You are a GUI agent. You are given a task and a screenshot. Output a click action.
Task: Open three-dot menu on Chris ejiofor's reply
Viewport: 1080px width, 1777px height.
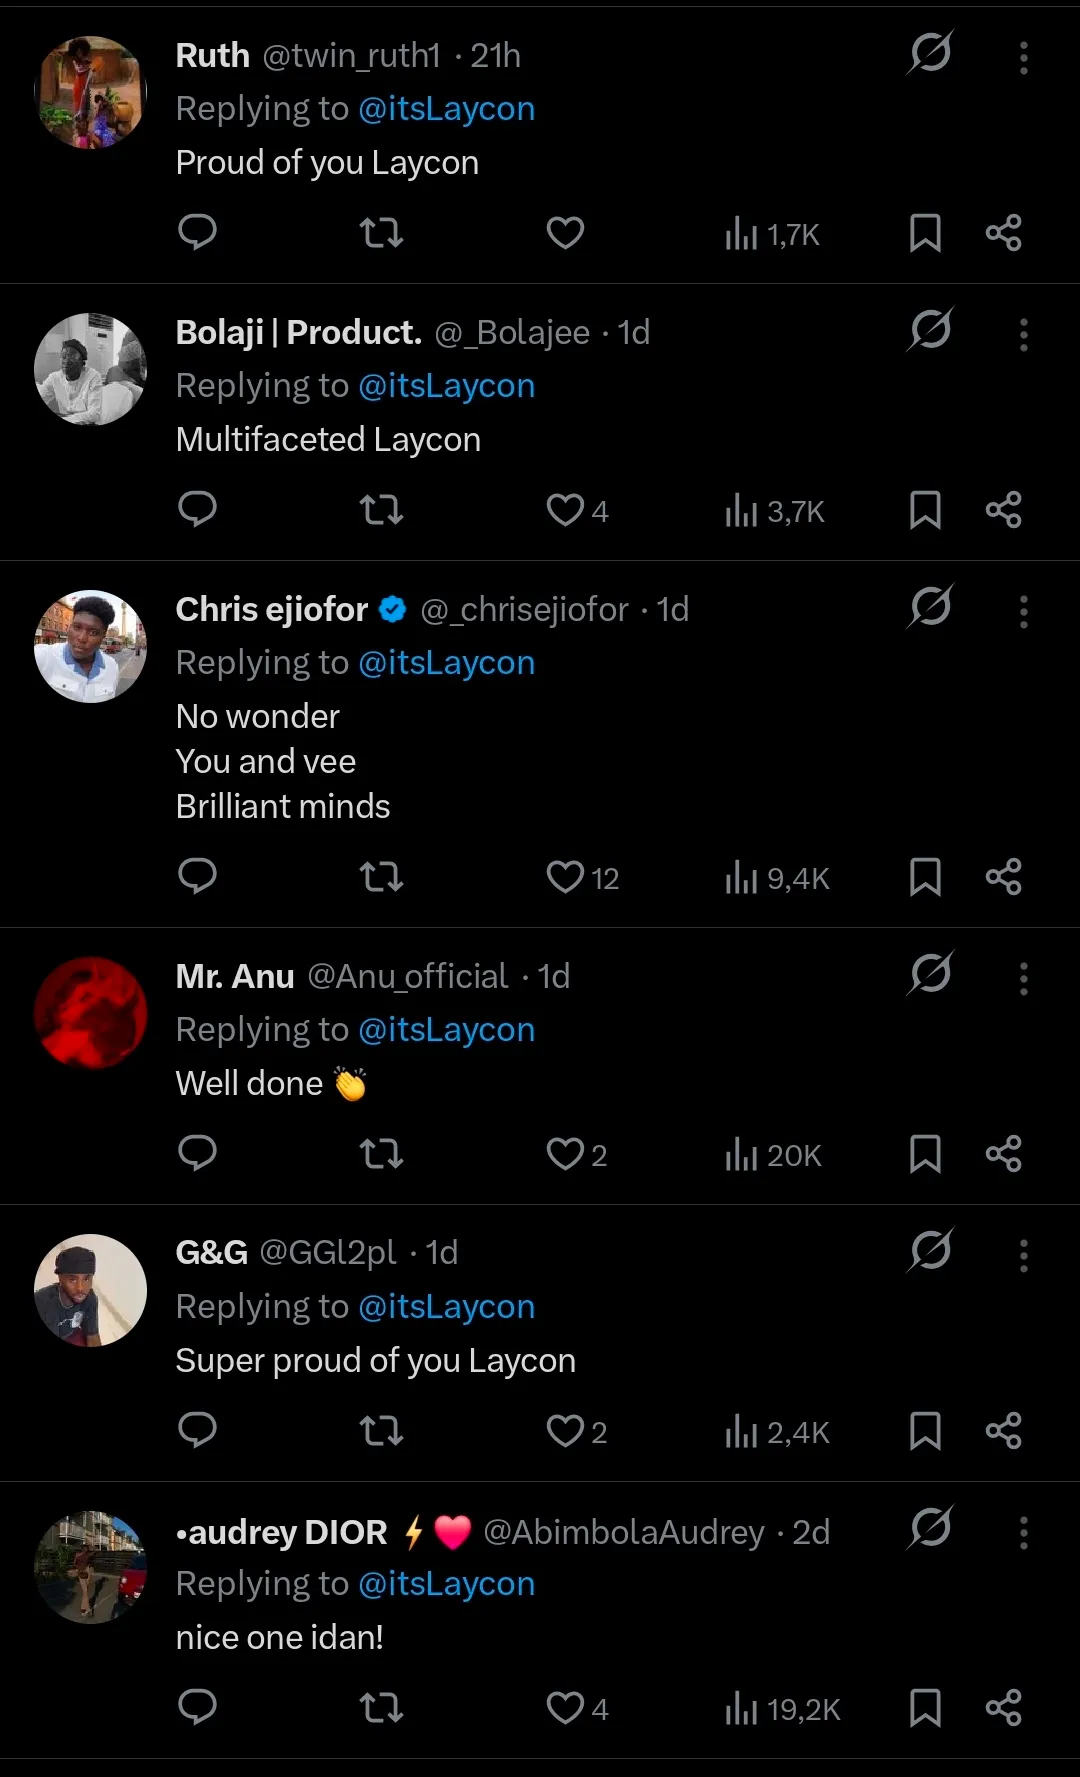(1023, 612)
